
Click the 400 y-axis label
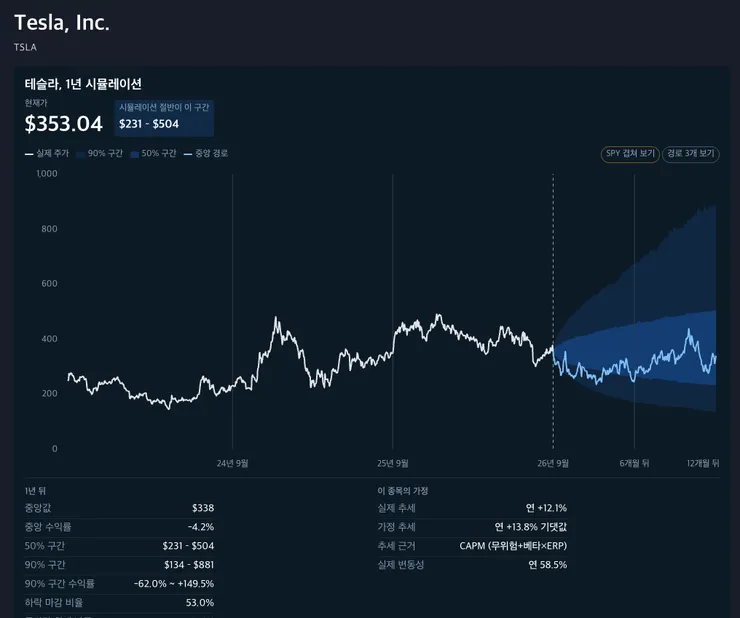[x=49, y=339]
